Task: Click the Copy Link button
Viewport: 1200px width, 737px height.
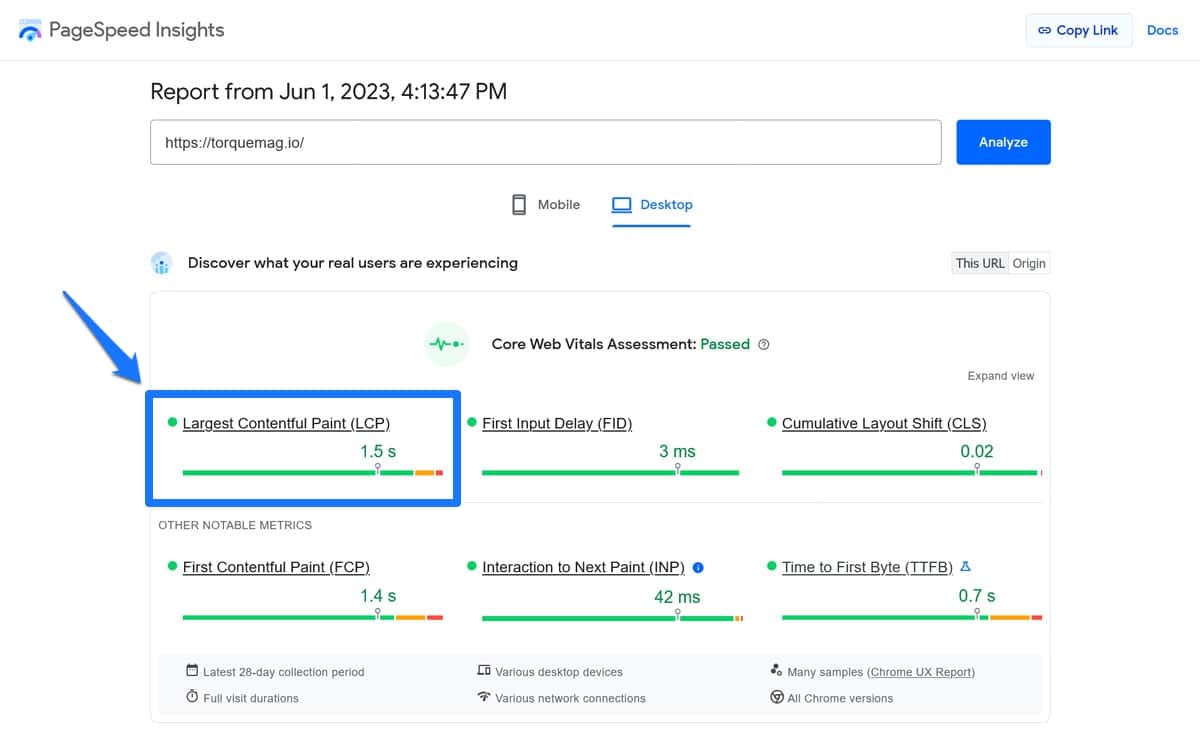Action: (1078, 30)
